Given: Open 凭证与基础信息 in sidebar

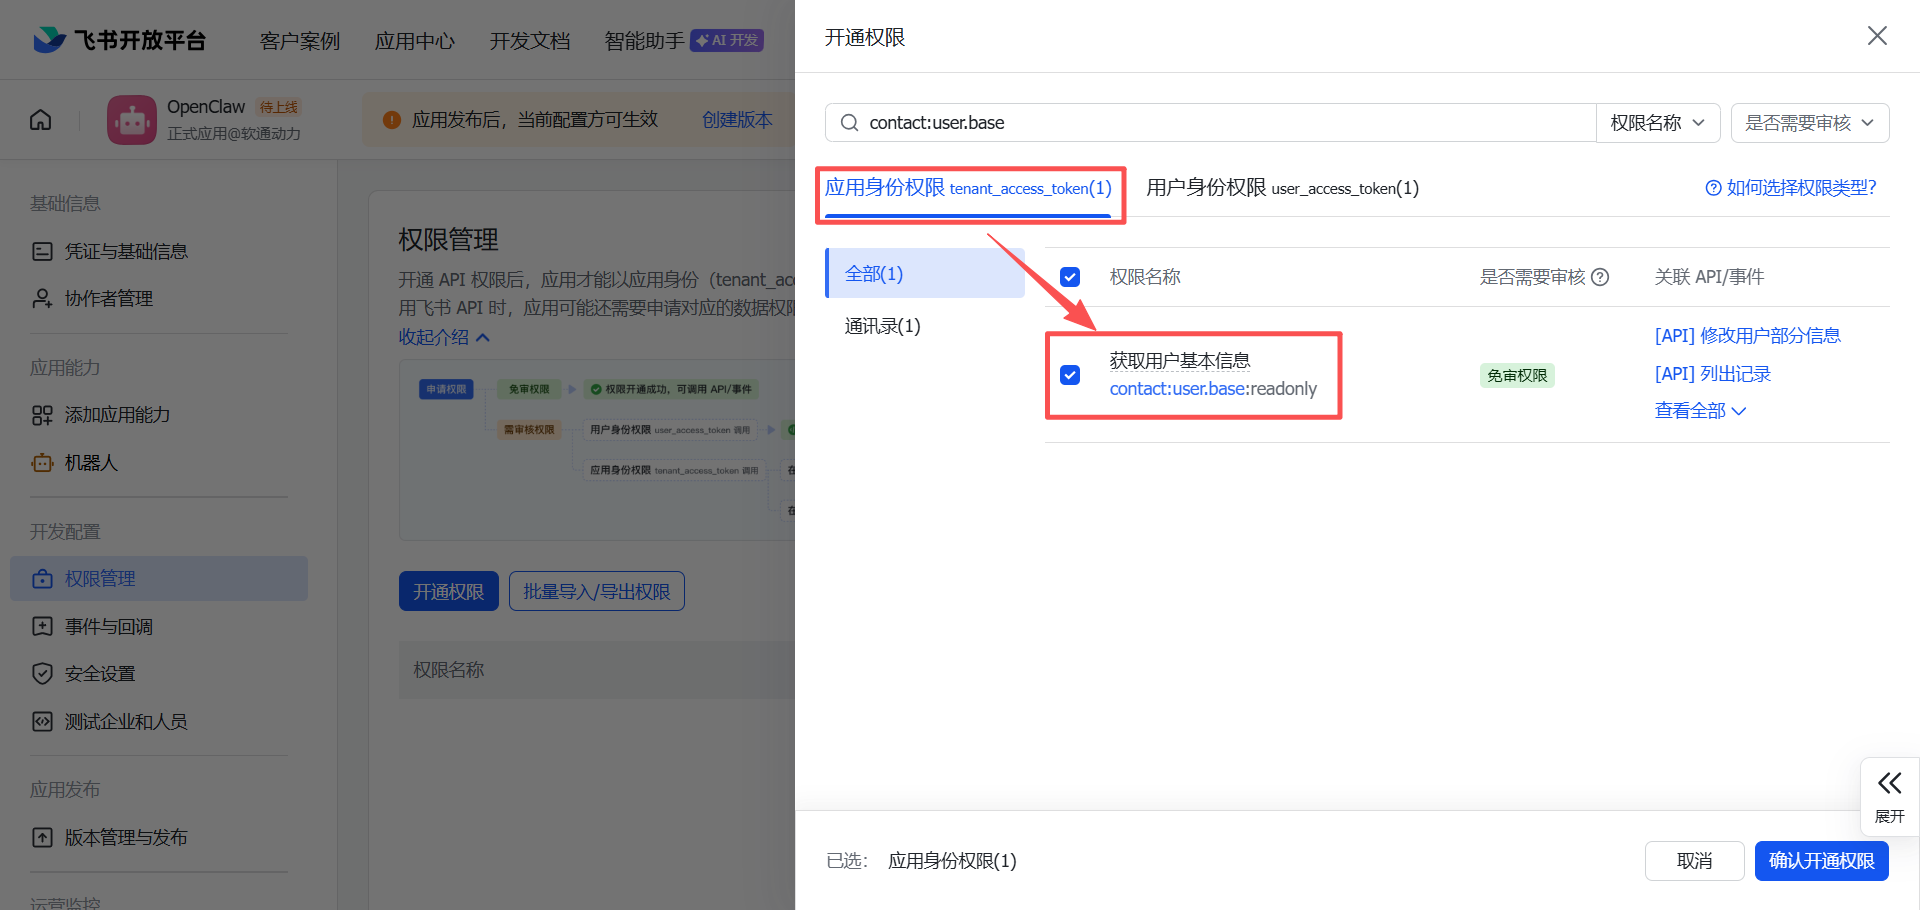Looking at the screenshot, I should pyautogui.click(x=126, y=251).
